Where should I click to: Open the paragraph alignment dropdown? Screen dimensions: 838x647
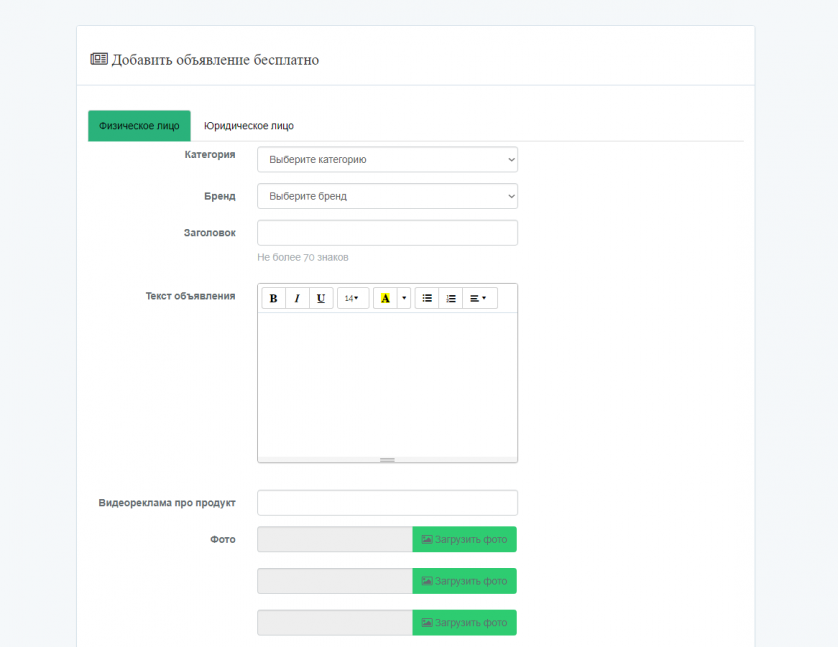tap(480, 298)
